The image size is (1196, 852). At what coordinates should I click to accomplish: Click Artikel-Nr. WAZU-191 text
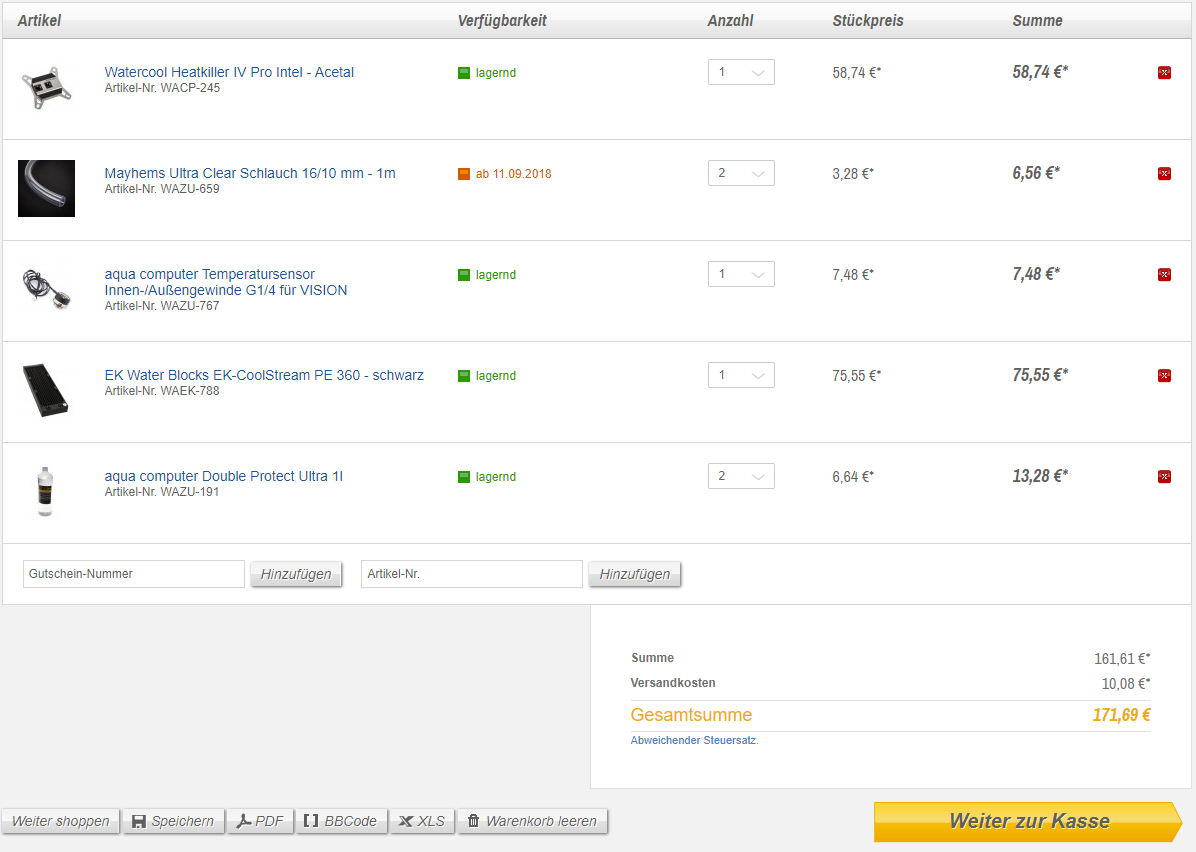click(162, 492)
